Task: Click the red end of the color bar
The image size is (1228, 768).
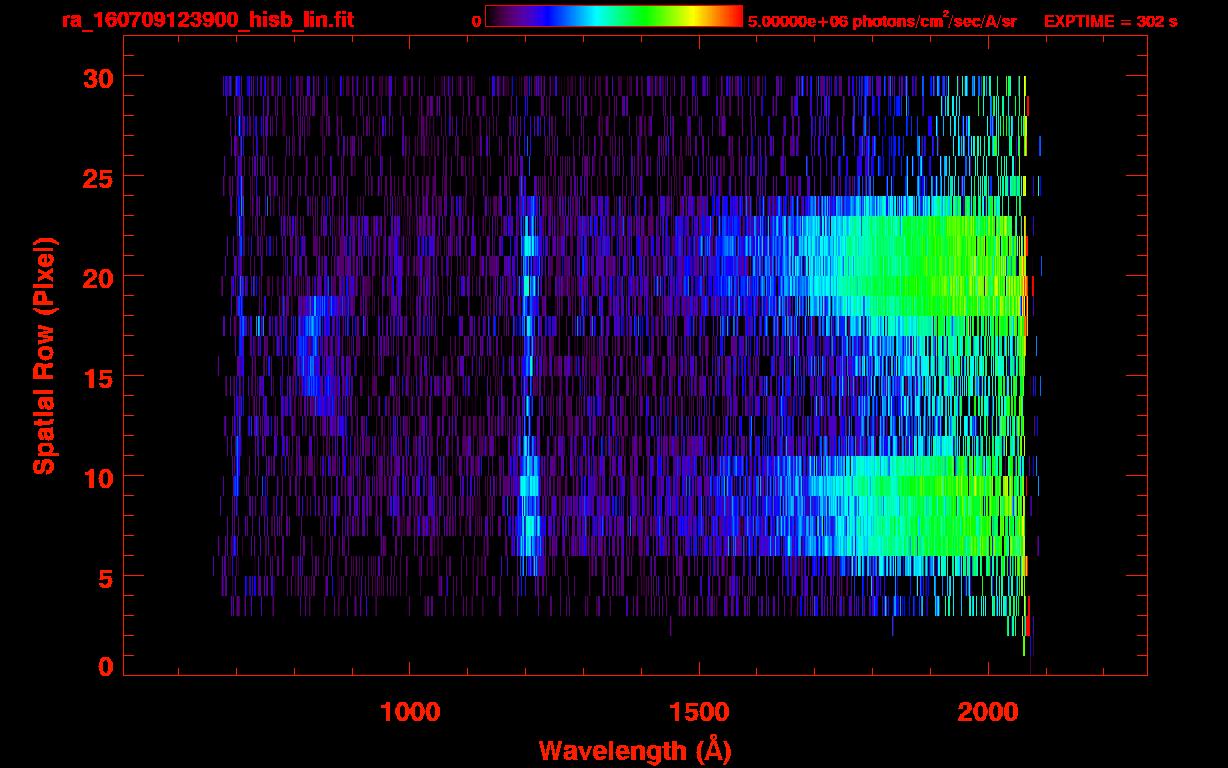Action: click(733, 16)
